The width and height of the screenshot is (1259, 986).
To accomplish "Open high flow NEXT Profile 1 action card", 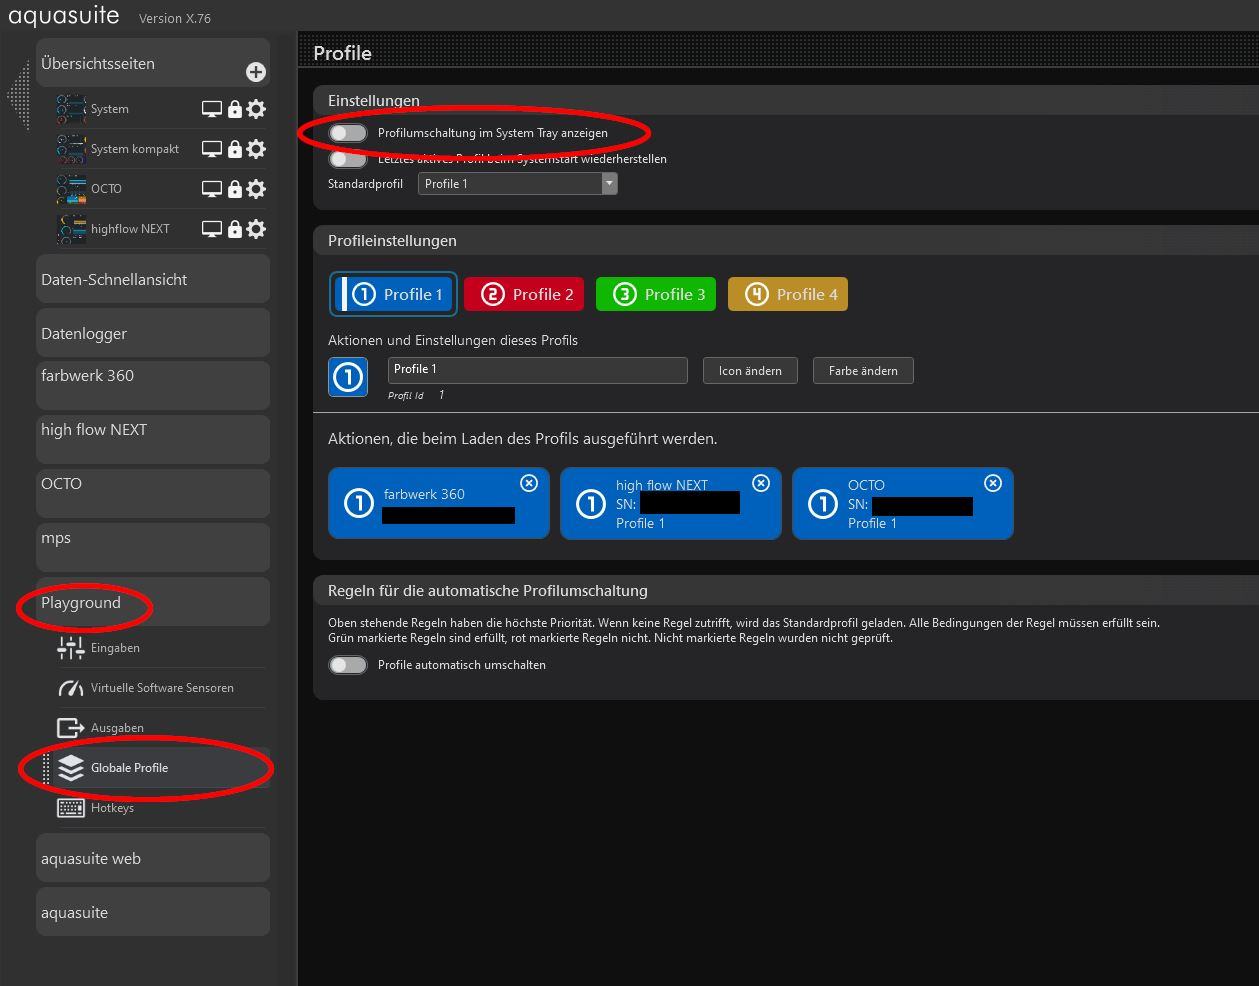I will [671, 503].
